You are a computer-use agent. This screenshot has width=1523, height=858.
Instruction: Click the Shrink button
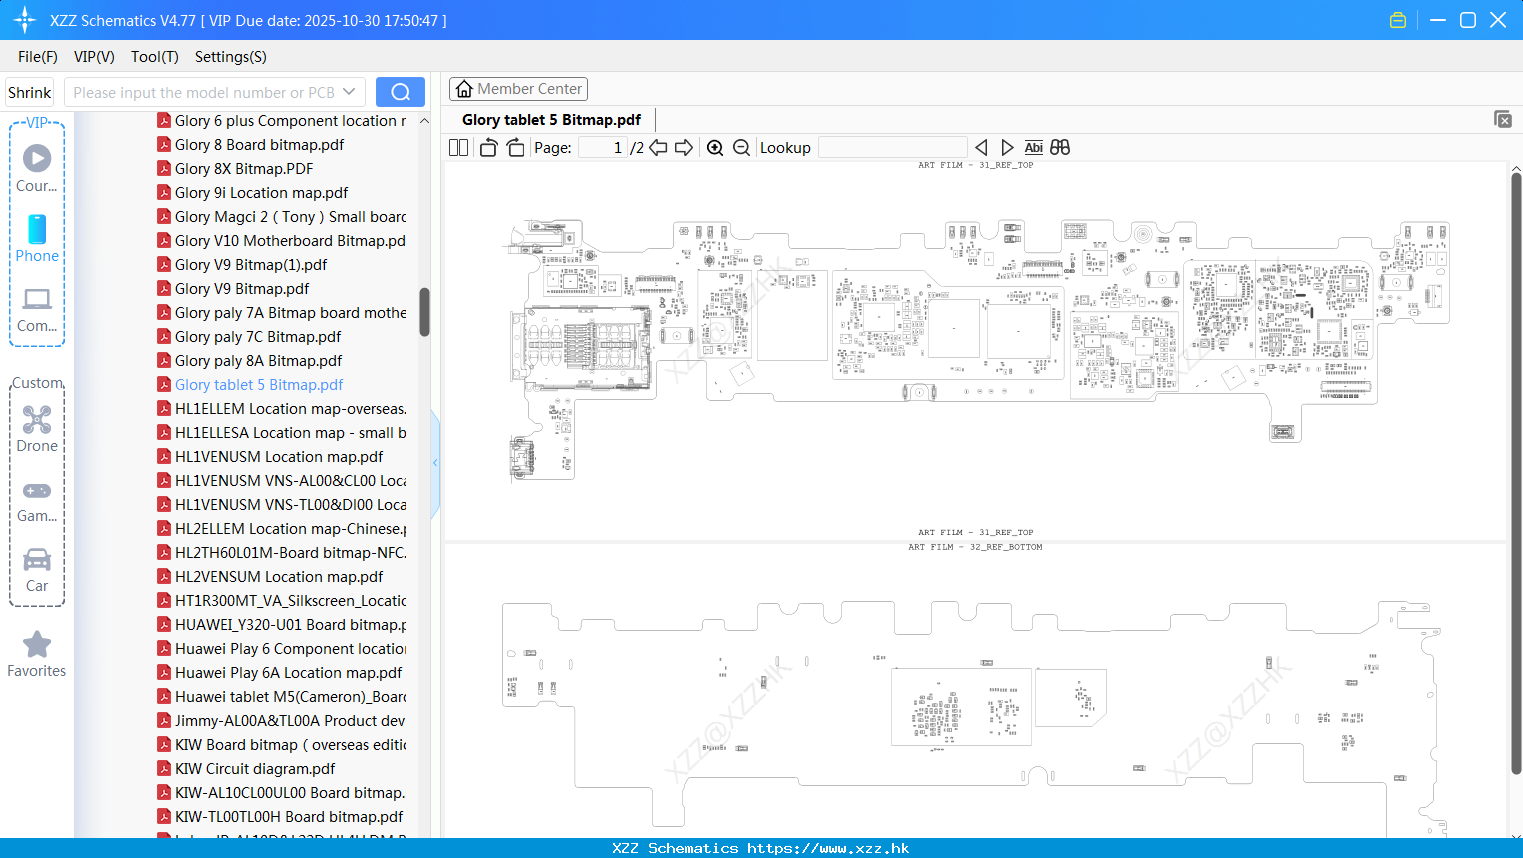30,92
